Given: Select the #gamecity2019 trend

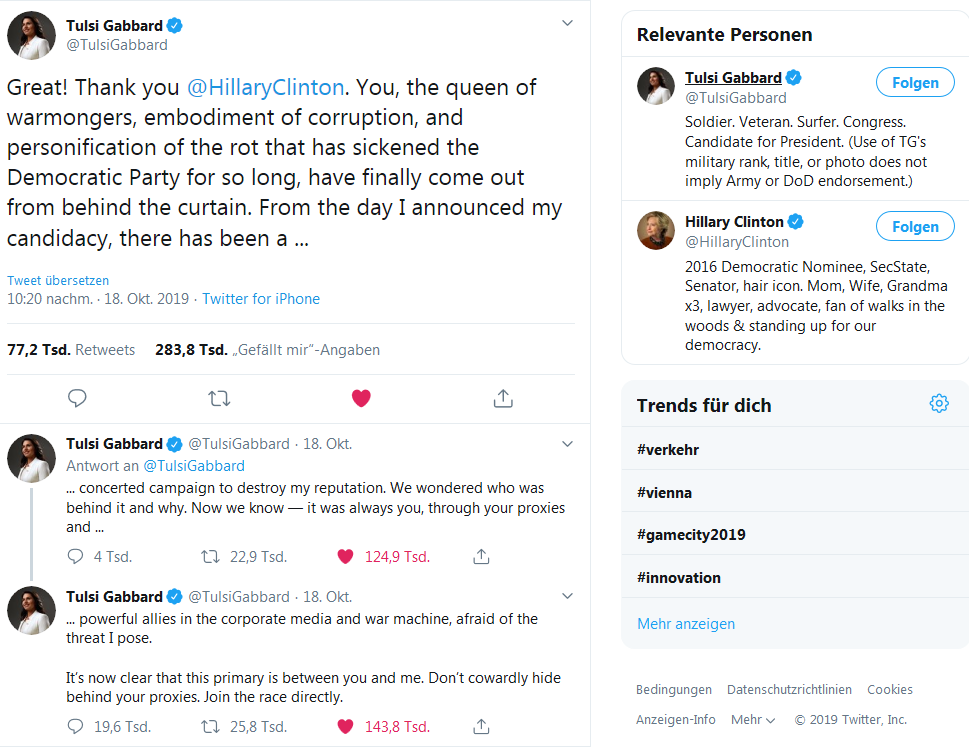Looking at the screenshot, I should (x=691, y=534).
